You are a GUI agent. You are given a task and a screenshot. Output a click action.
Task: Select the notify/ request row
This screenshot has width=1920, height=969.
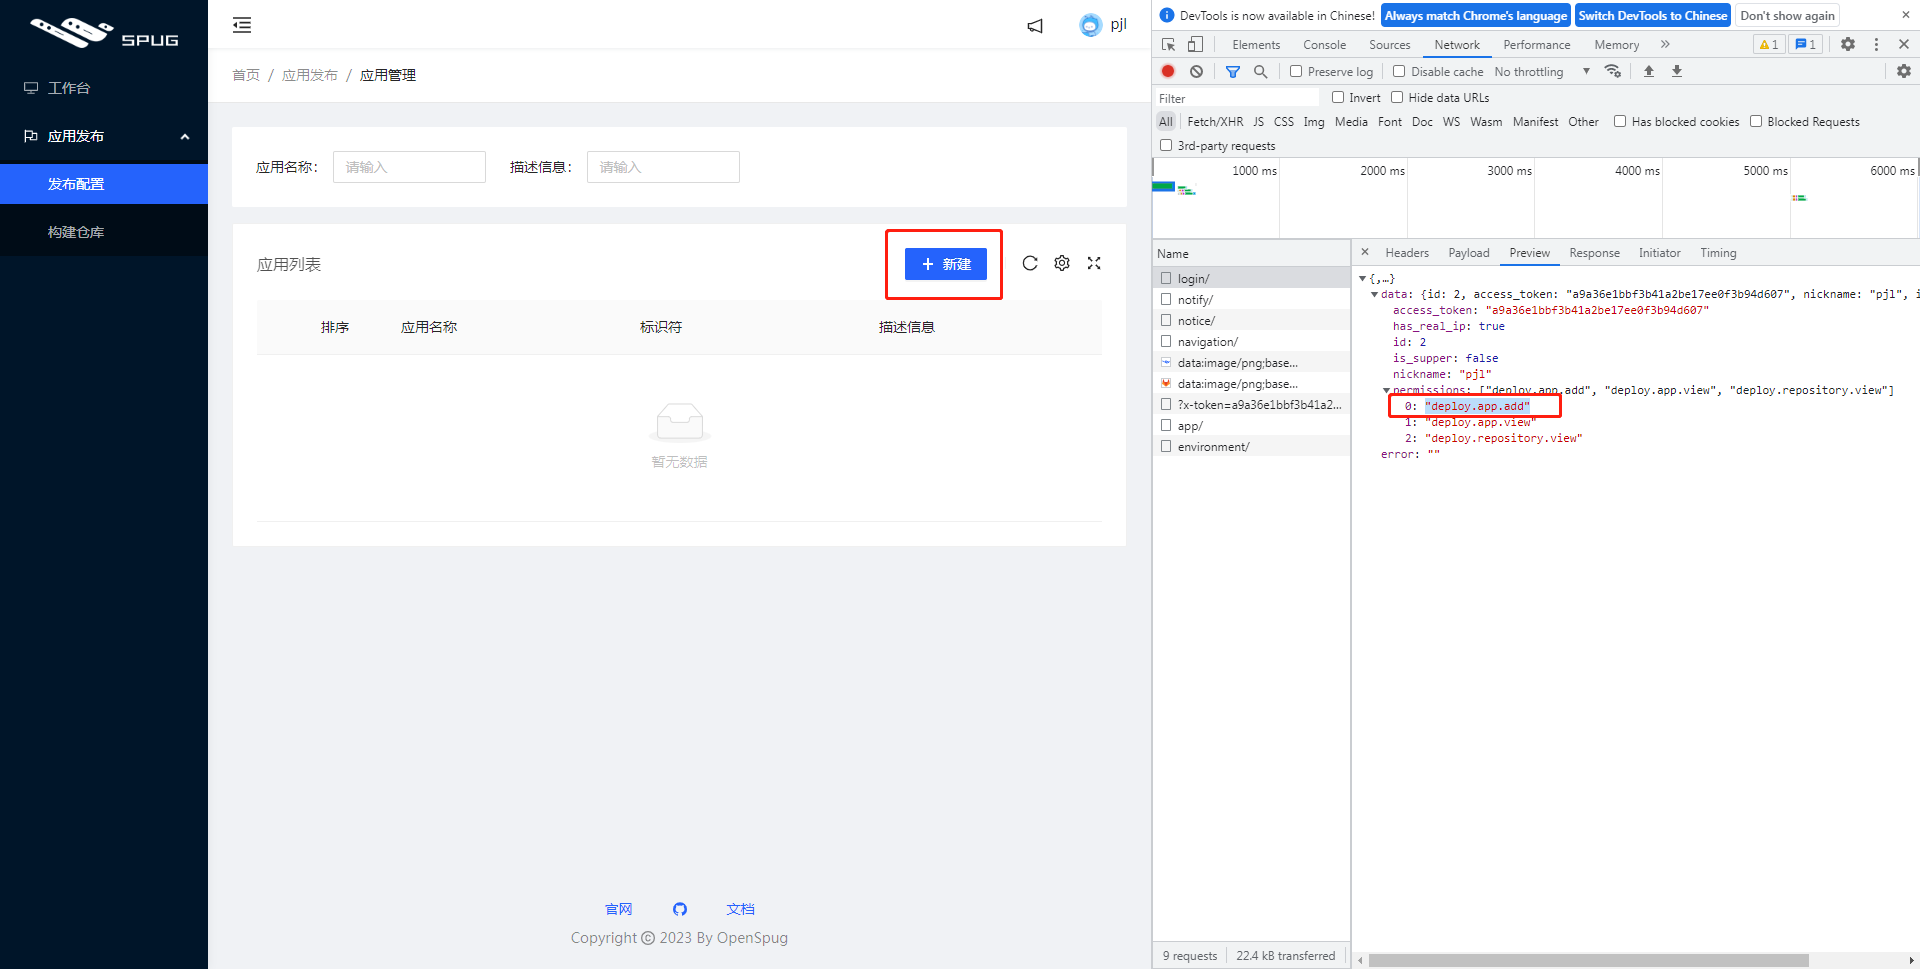(x=1251, y=299)
